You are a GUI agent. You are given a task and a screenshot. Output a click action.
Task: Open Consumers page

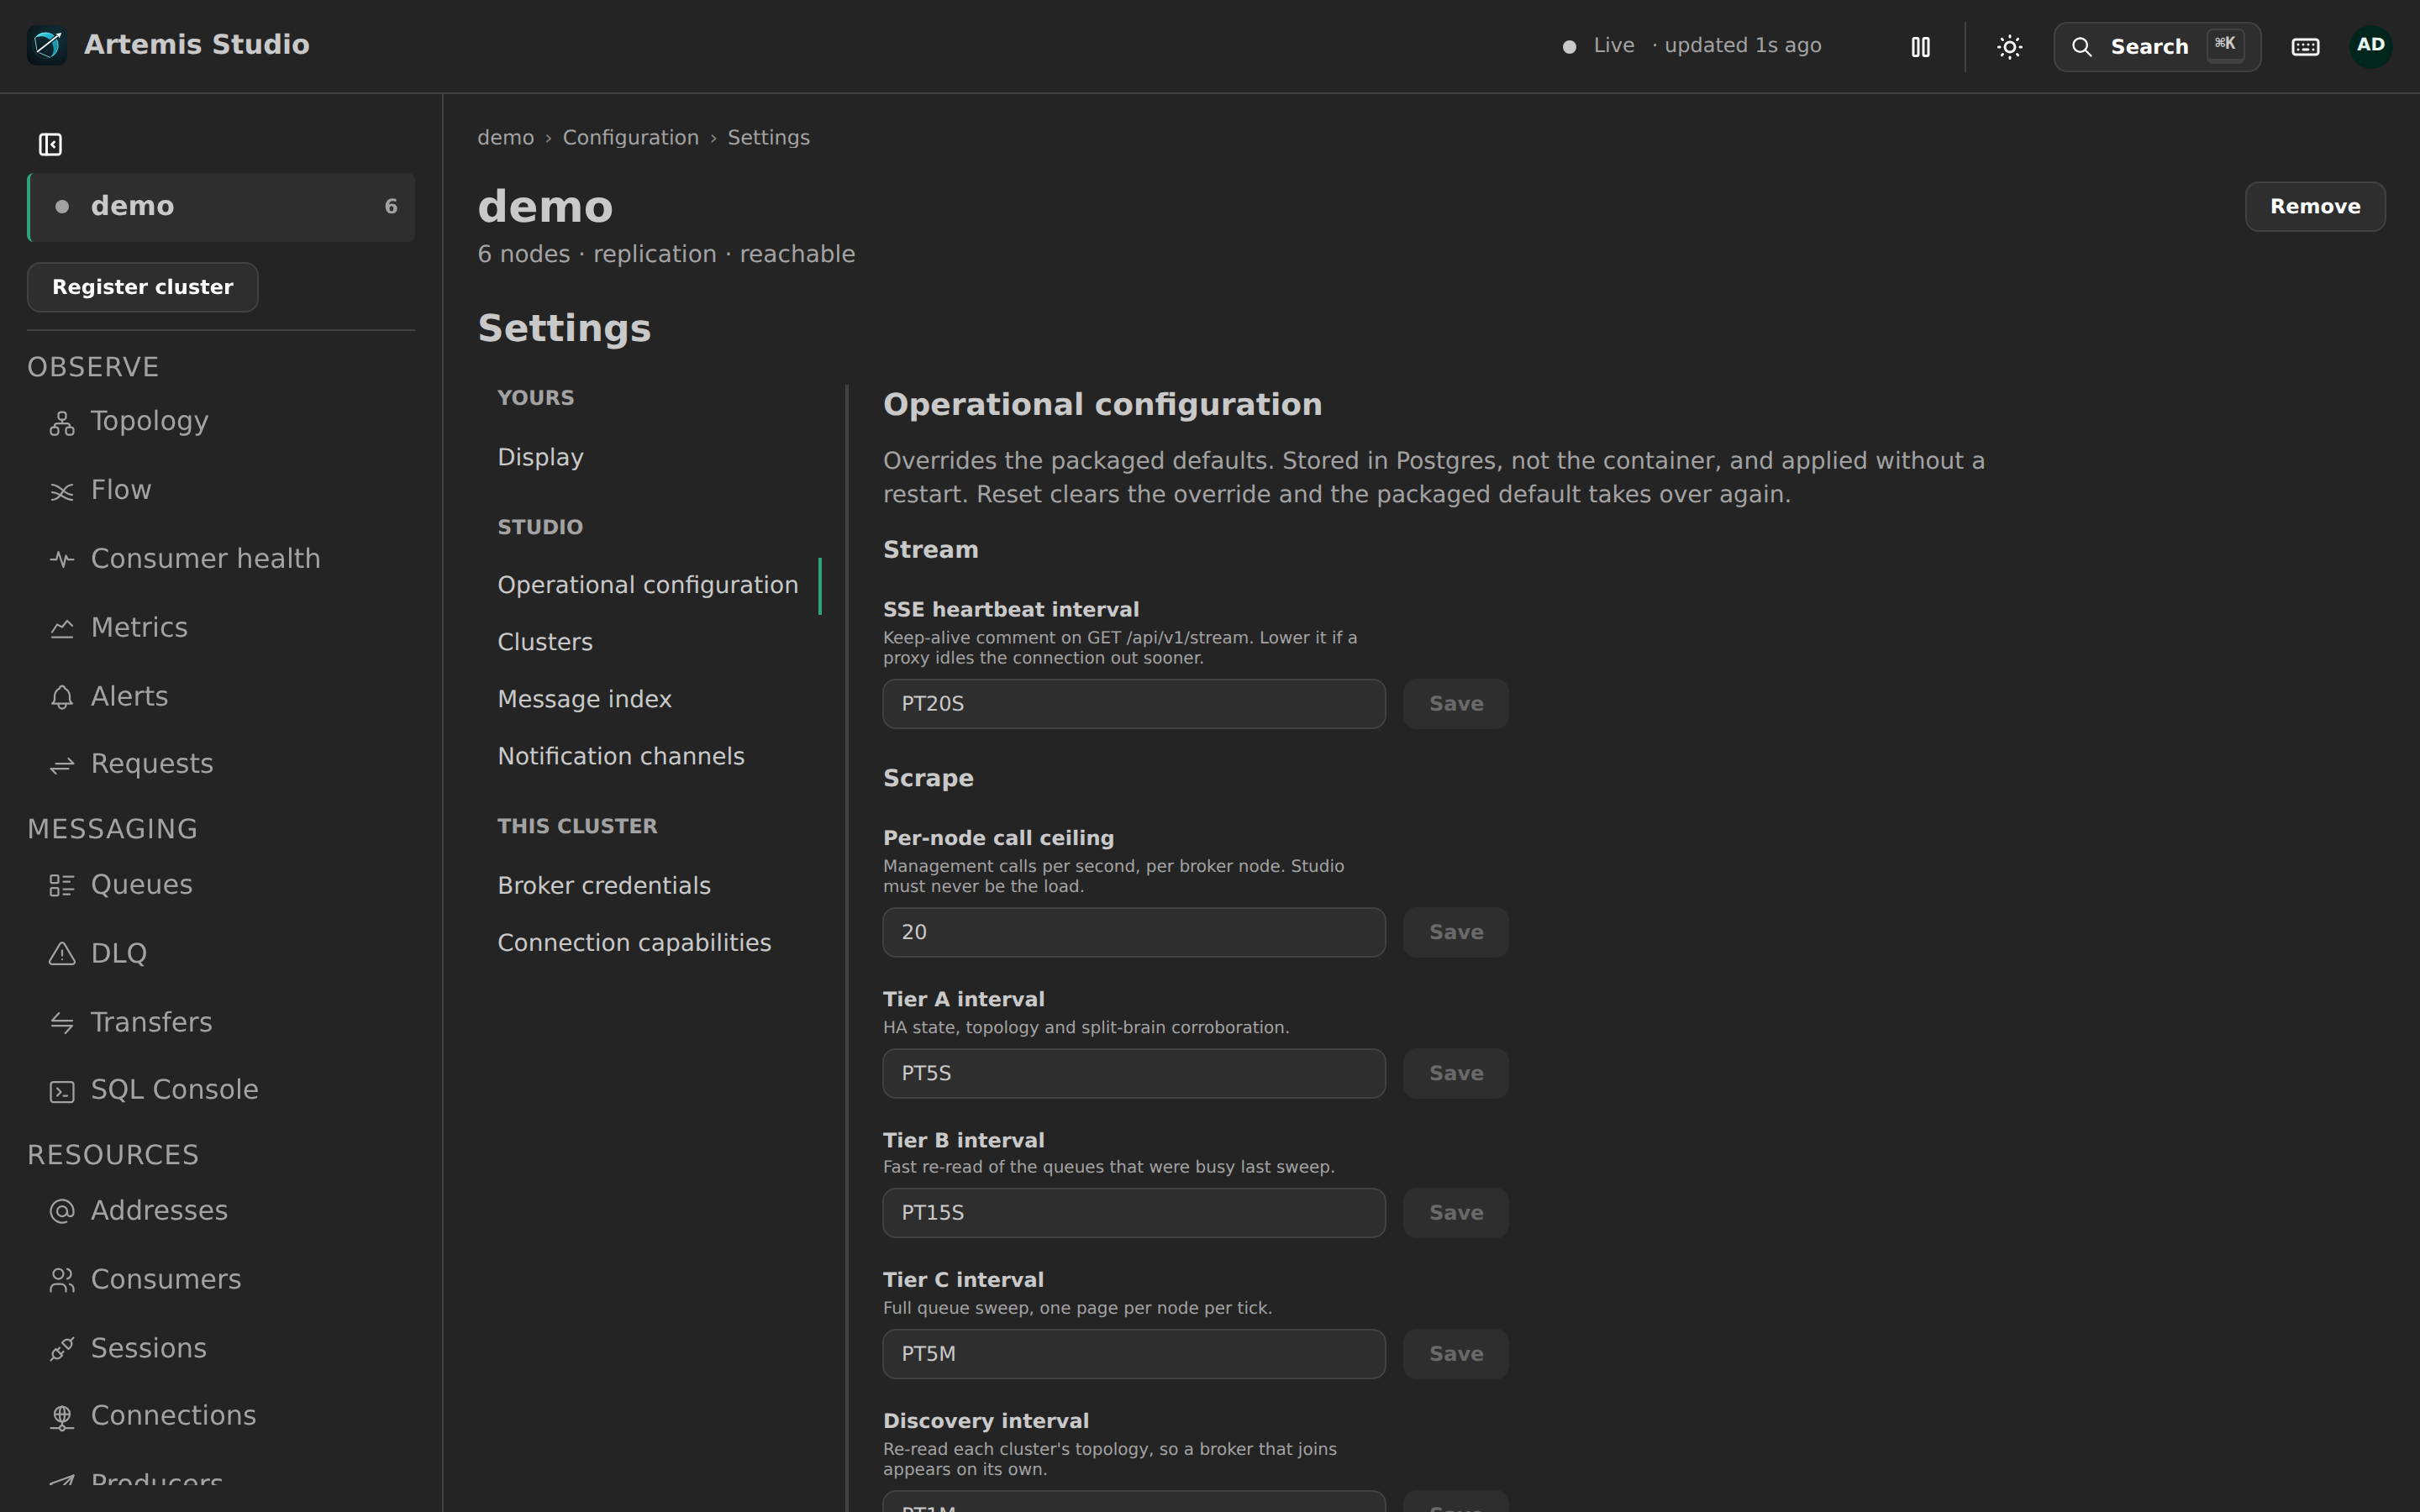[x=221, y=1280]
